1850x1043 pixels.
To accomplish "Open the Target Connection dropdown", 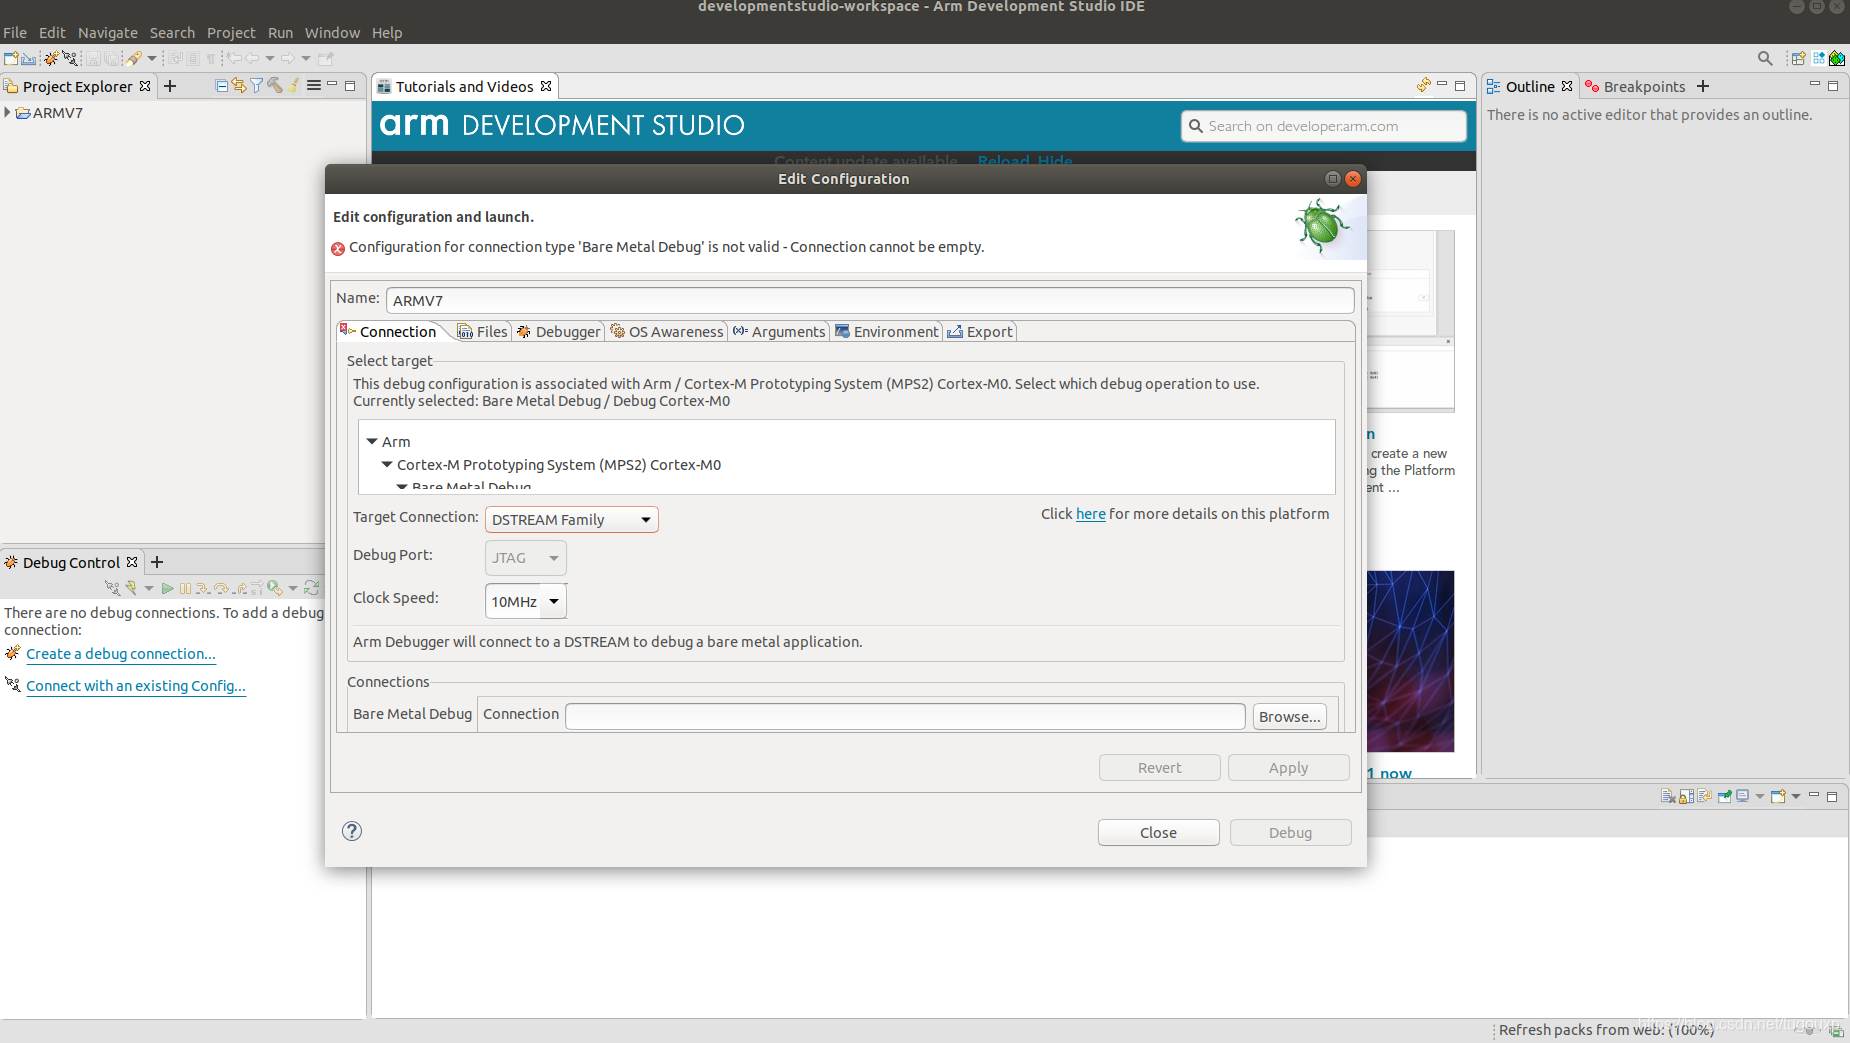I will coord(572,519).
